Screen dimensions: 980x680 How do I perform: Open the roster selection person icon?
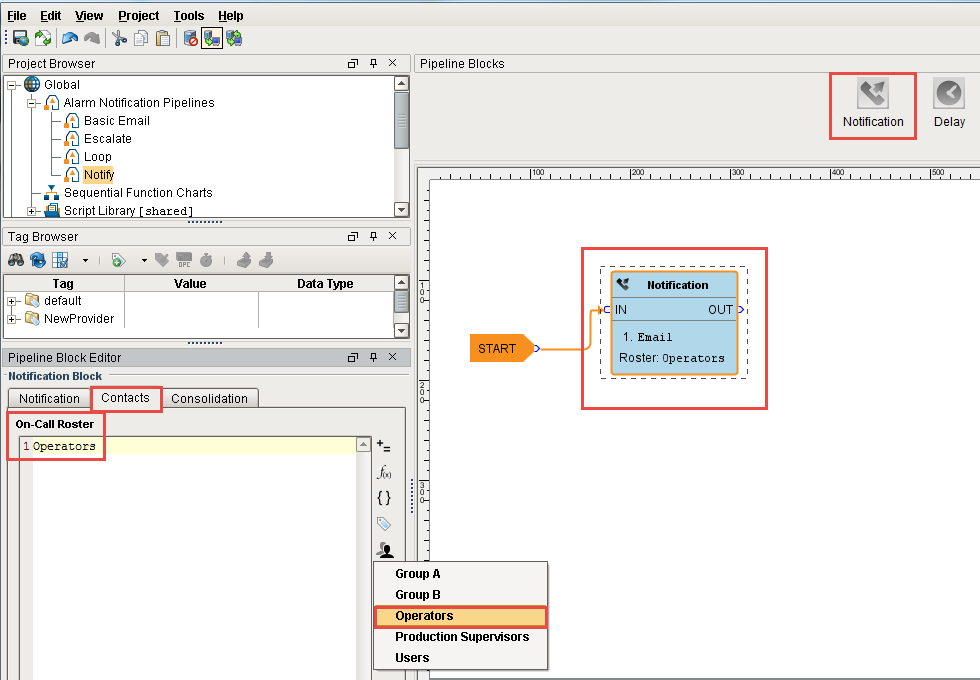click(x=385, y=549)
